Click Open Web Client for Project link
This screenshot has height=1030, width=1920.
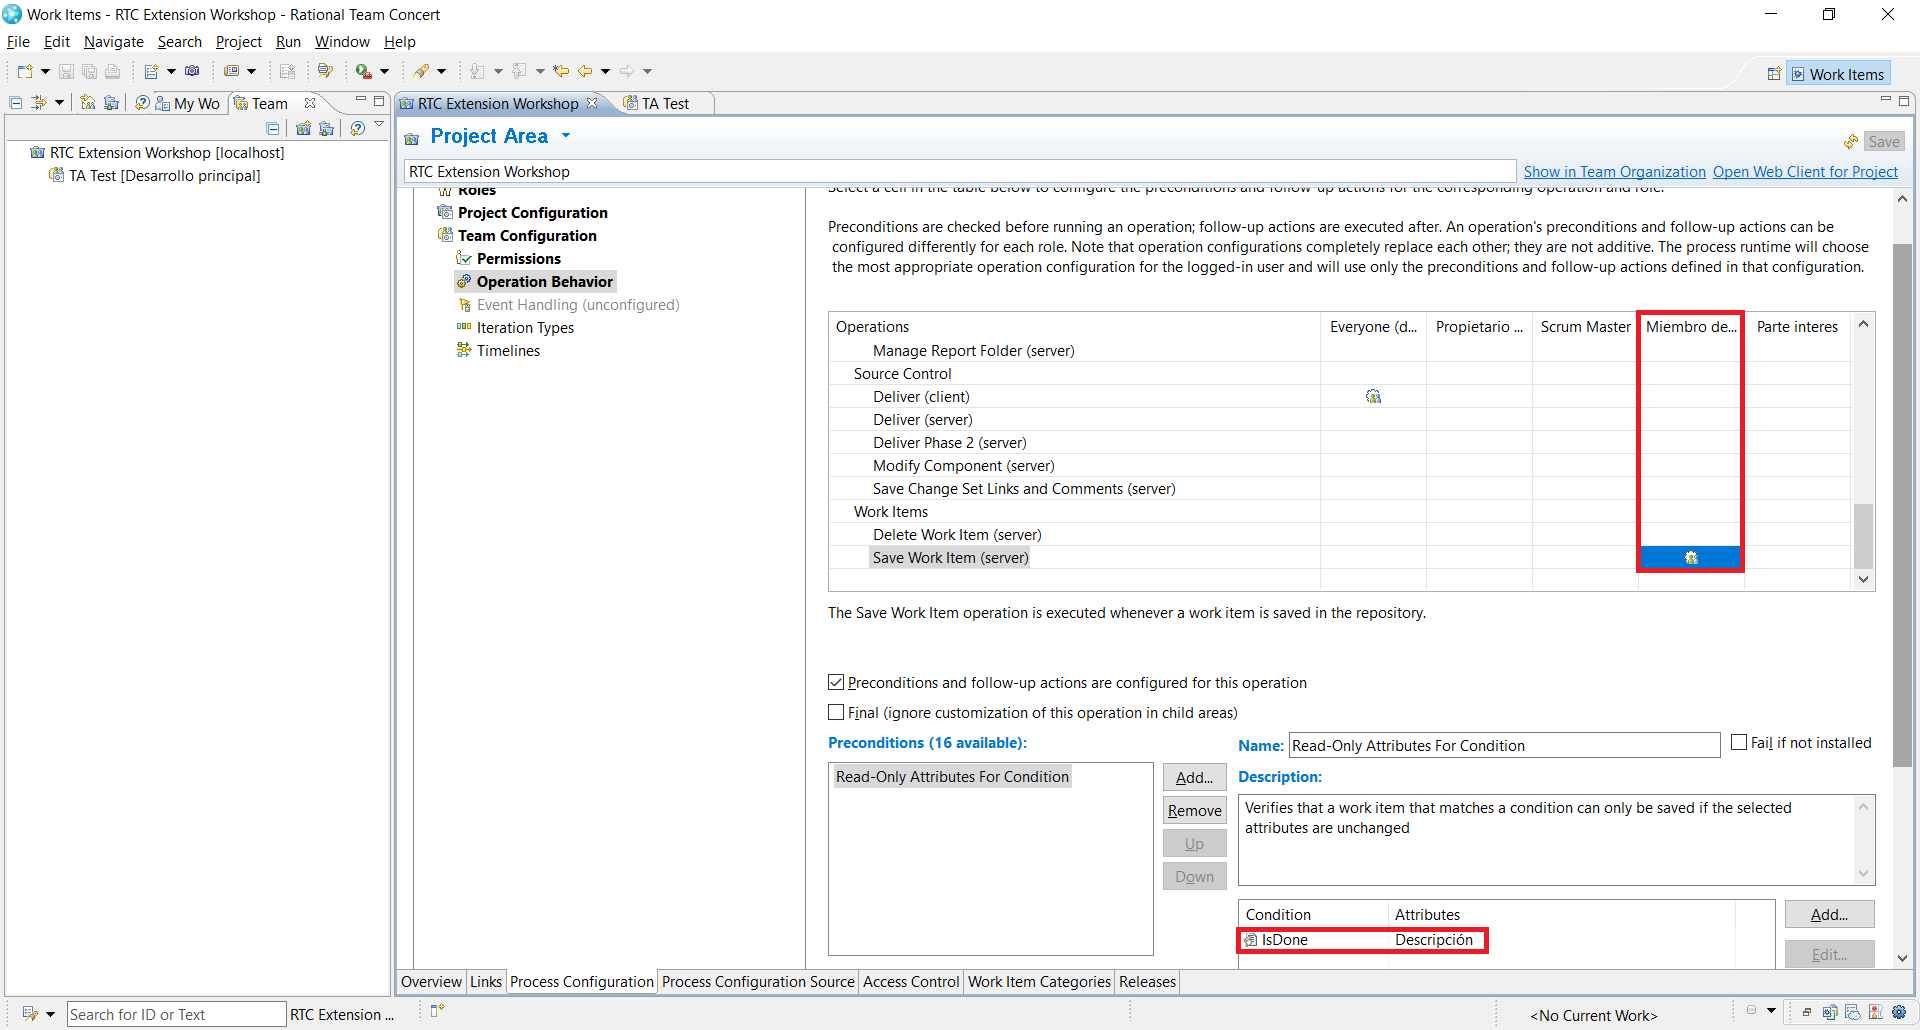tap(1805, 172)
